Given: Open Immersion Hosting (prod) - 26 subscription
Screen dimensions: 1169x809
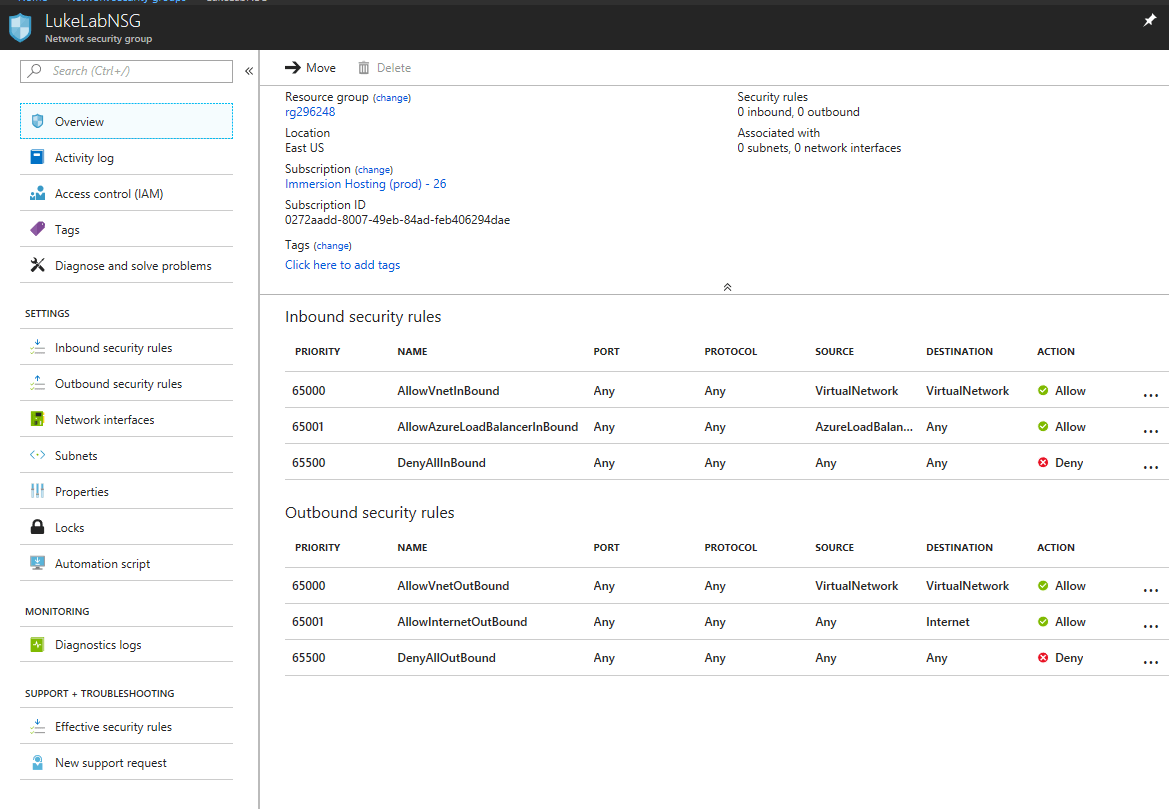Looking at the screenshot, I should click(x=365, y=183).
